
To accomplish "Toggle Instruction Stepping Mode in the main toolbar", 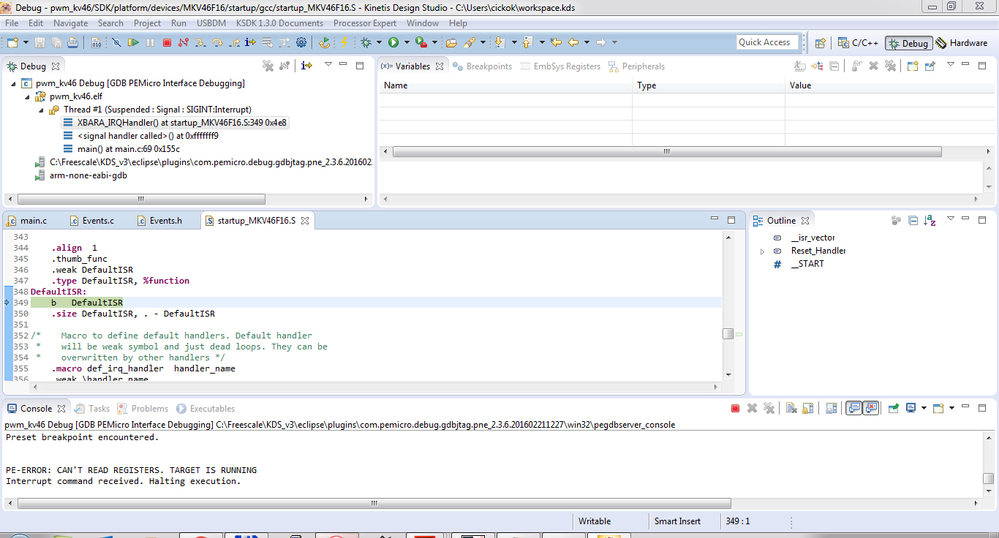I will 250,43.
